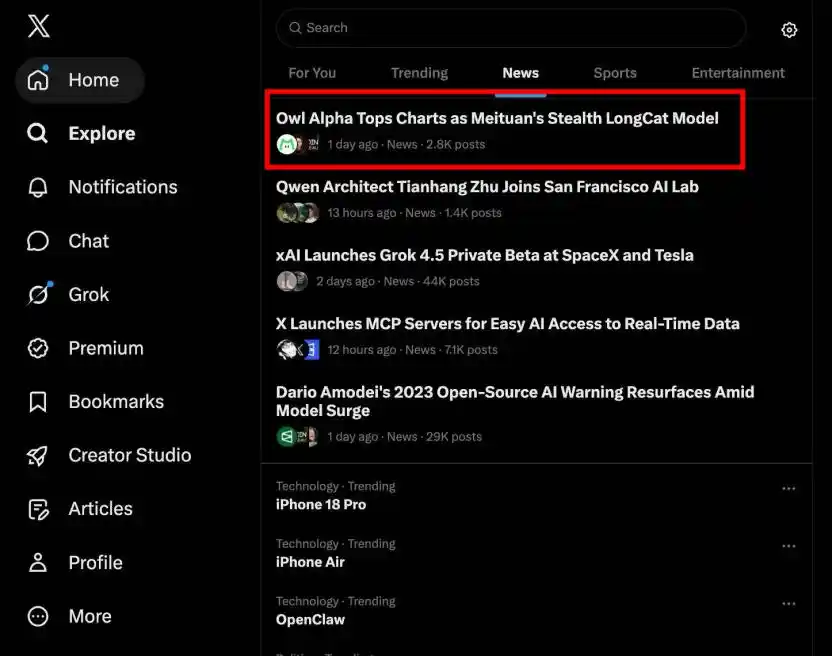Open options menu for OpenClaw trend
The width and height of the screenshot is (832, 656).
tap(788, 604)
